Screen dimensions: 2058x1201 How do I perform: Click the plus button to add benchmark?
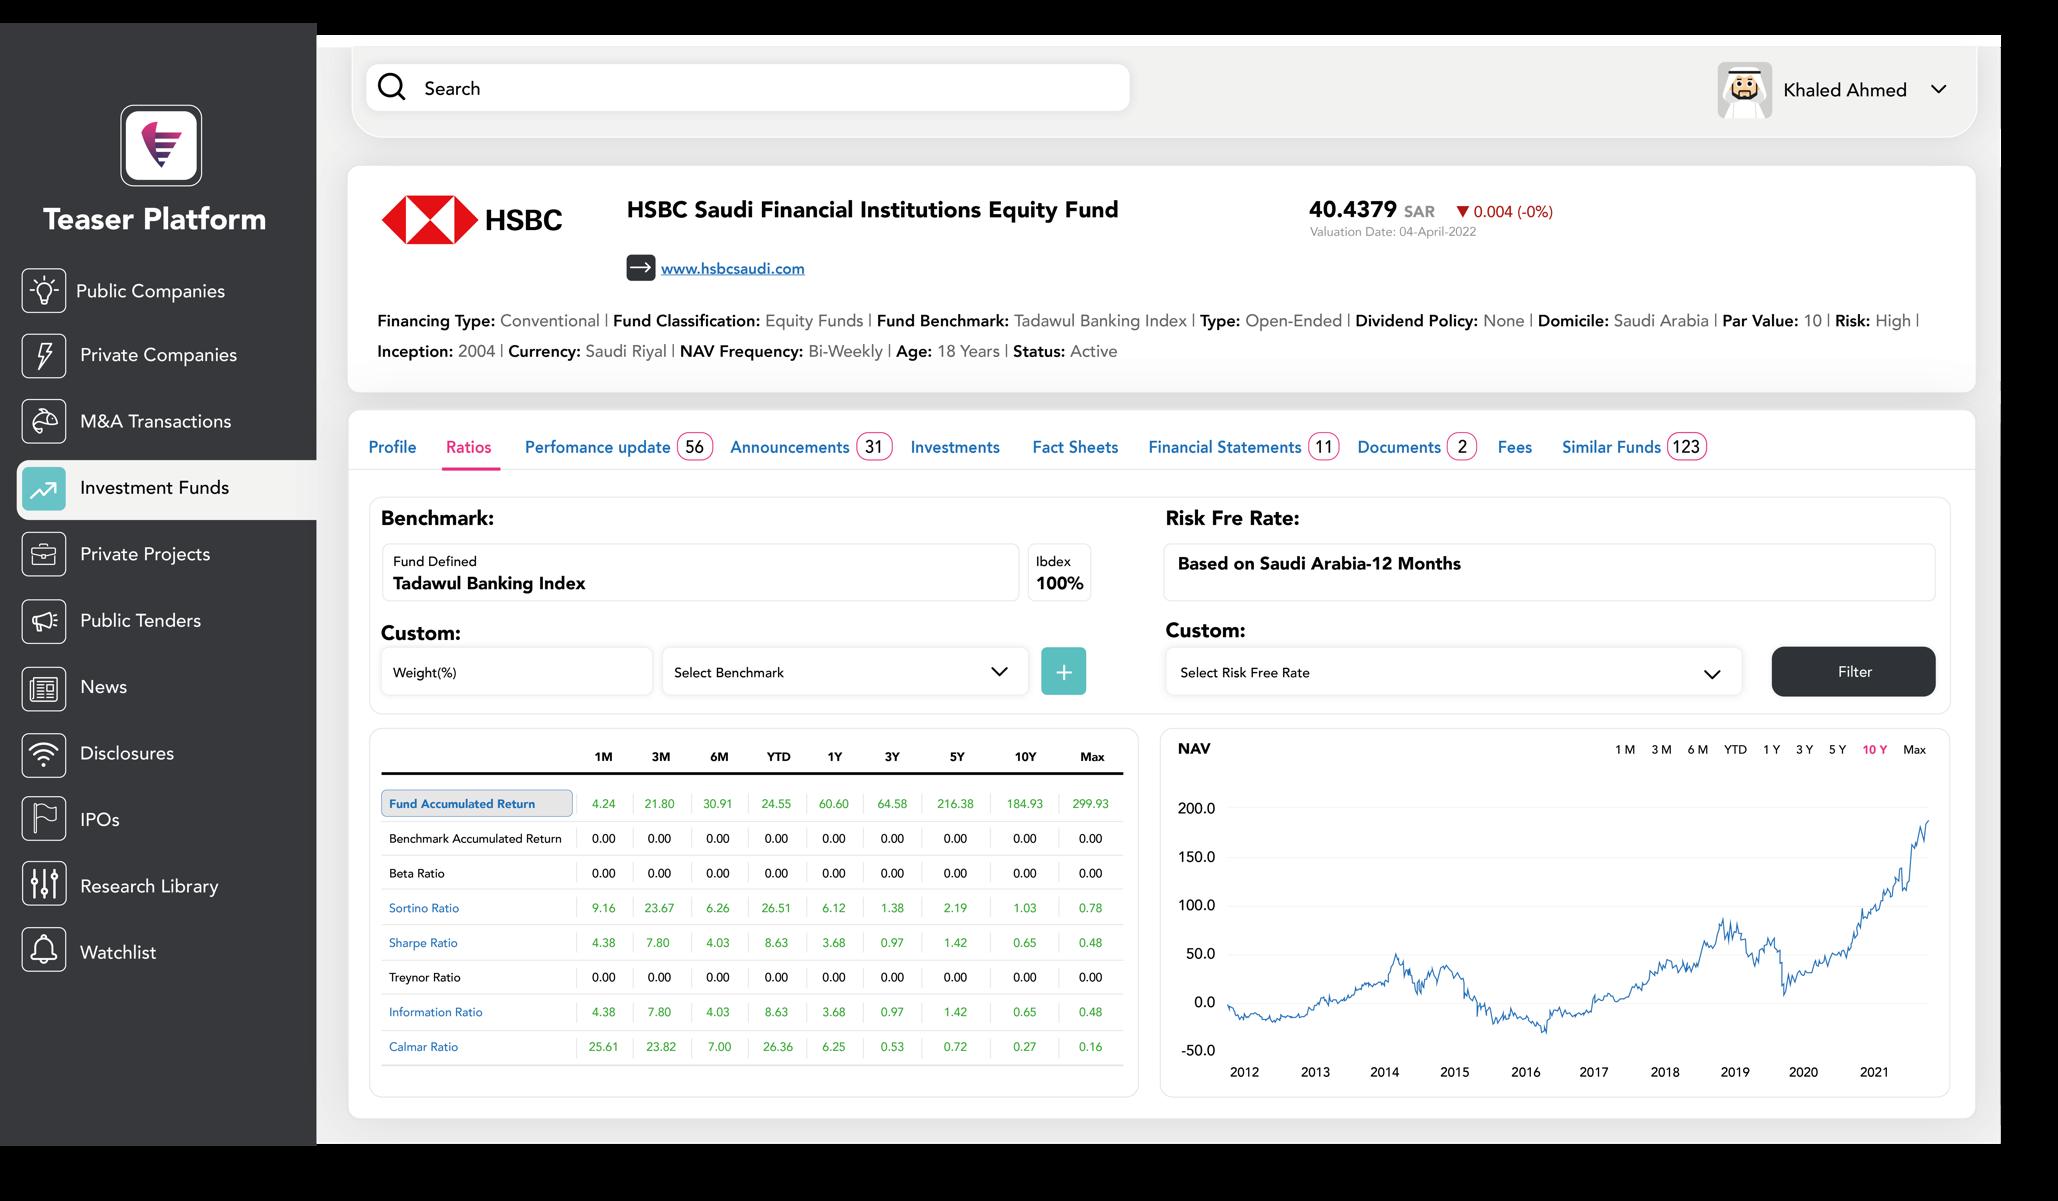(x=1063, y=672)
